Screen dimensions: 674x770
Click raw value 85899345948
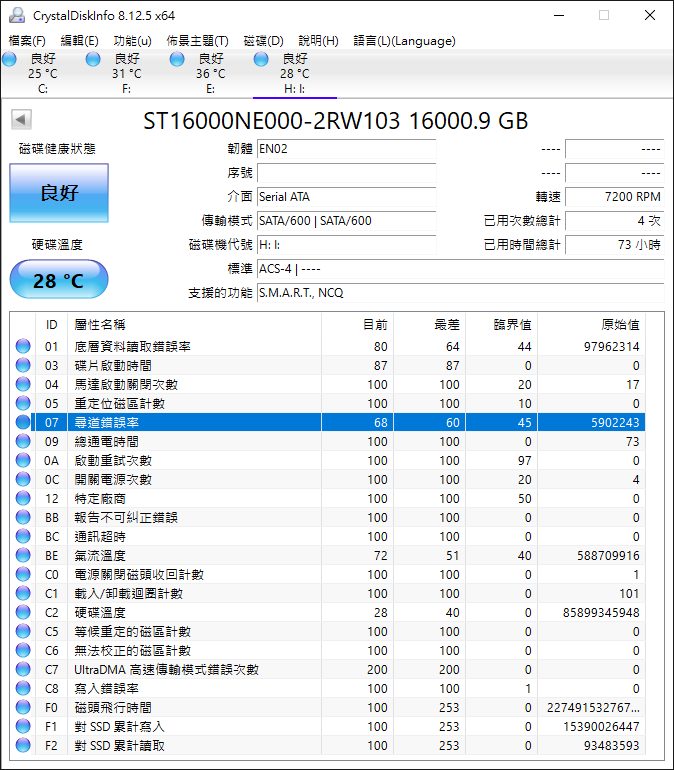(601, 613)
